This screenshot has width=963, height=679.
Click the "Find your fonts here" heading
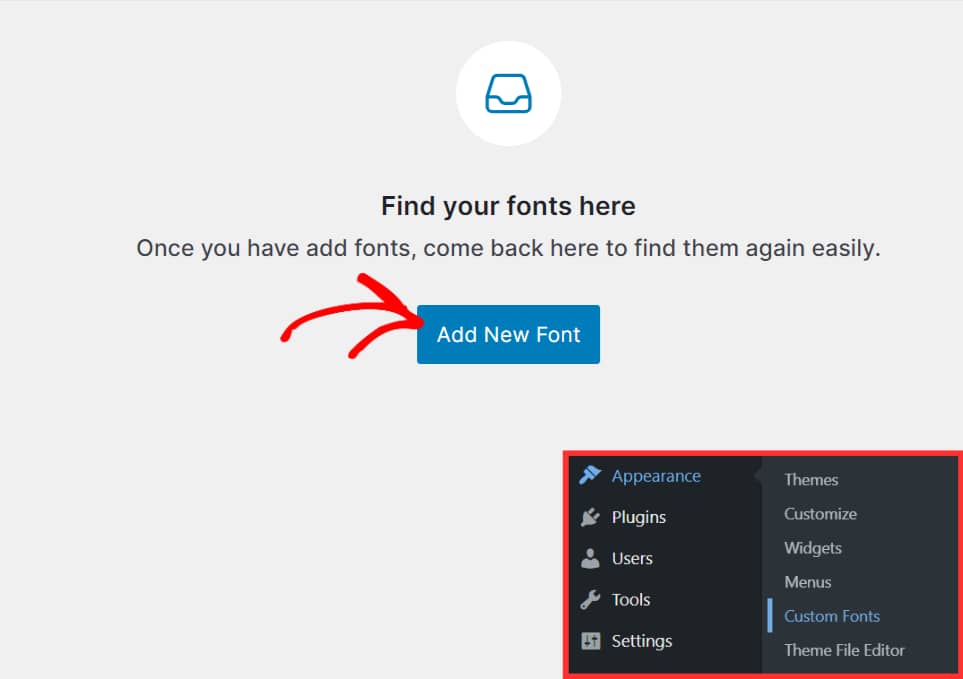[x=508, y=206]
